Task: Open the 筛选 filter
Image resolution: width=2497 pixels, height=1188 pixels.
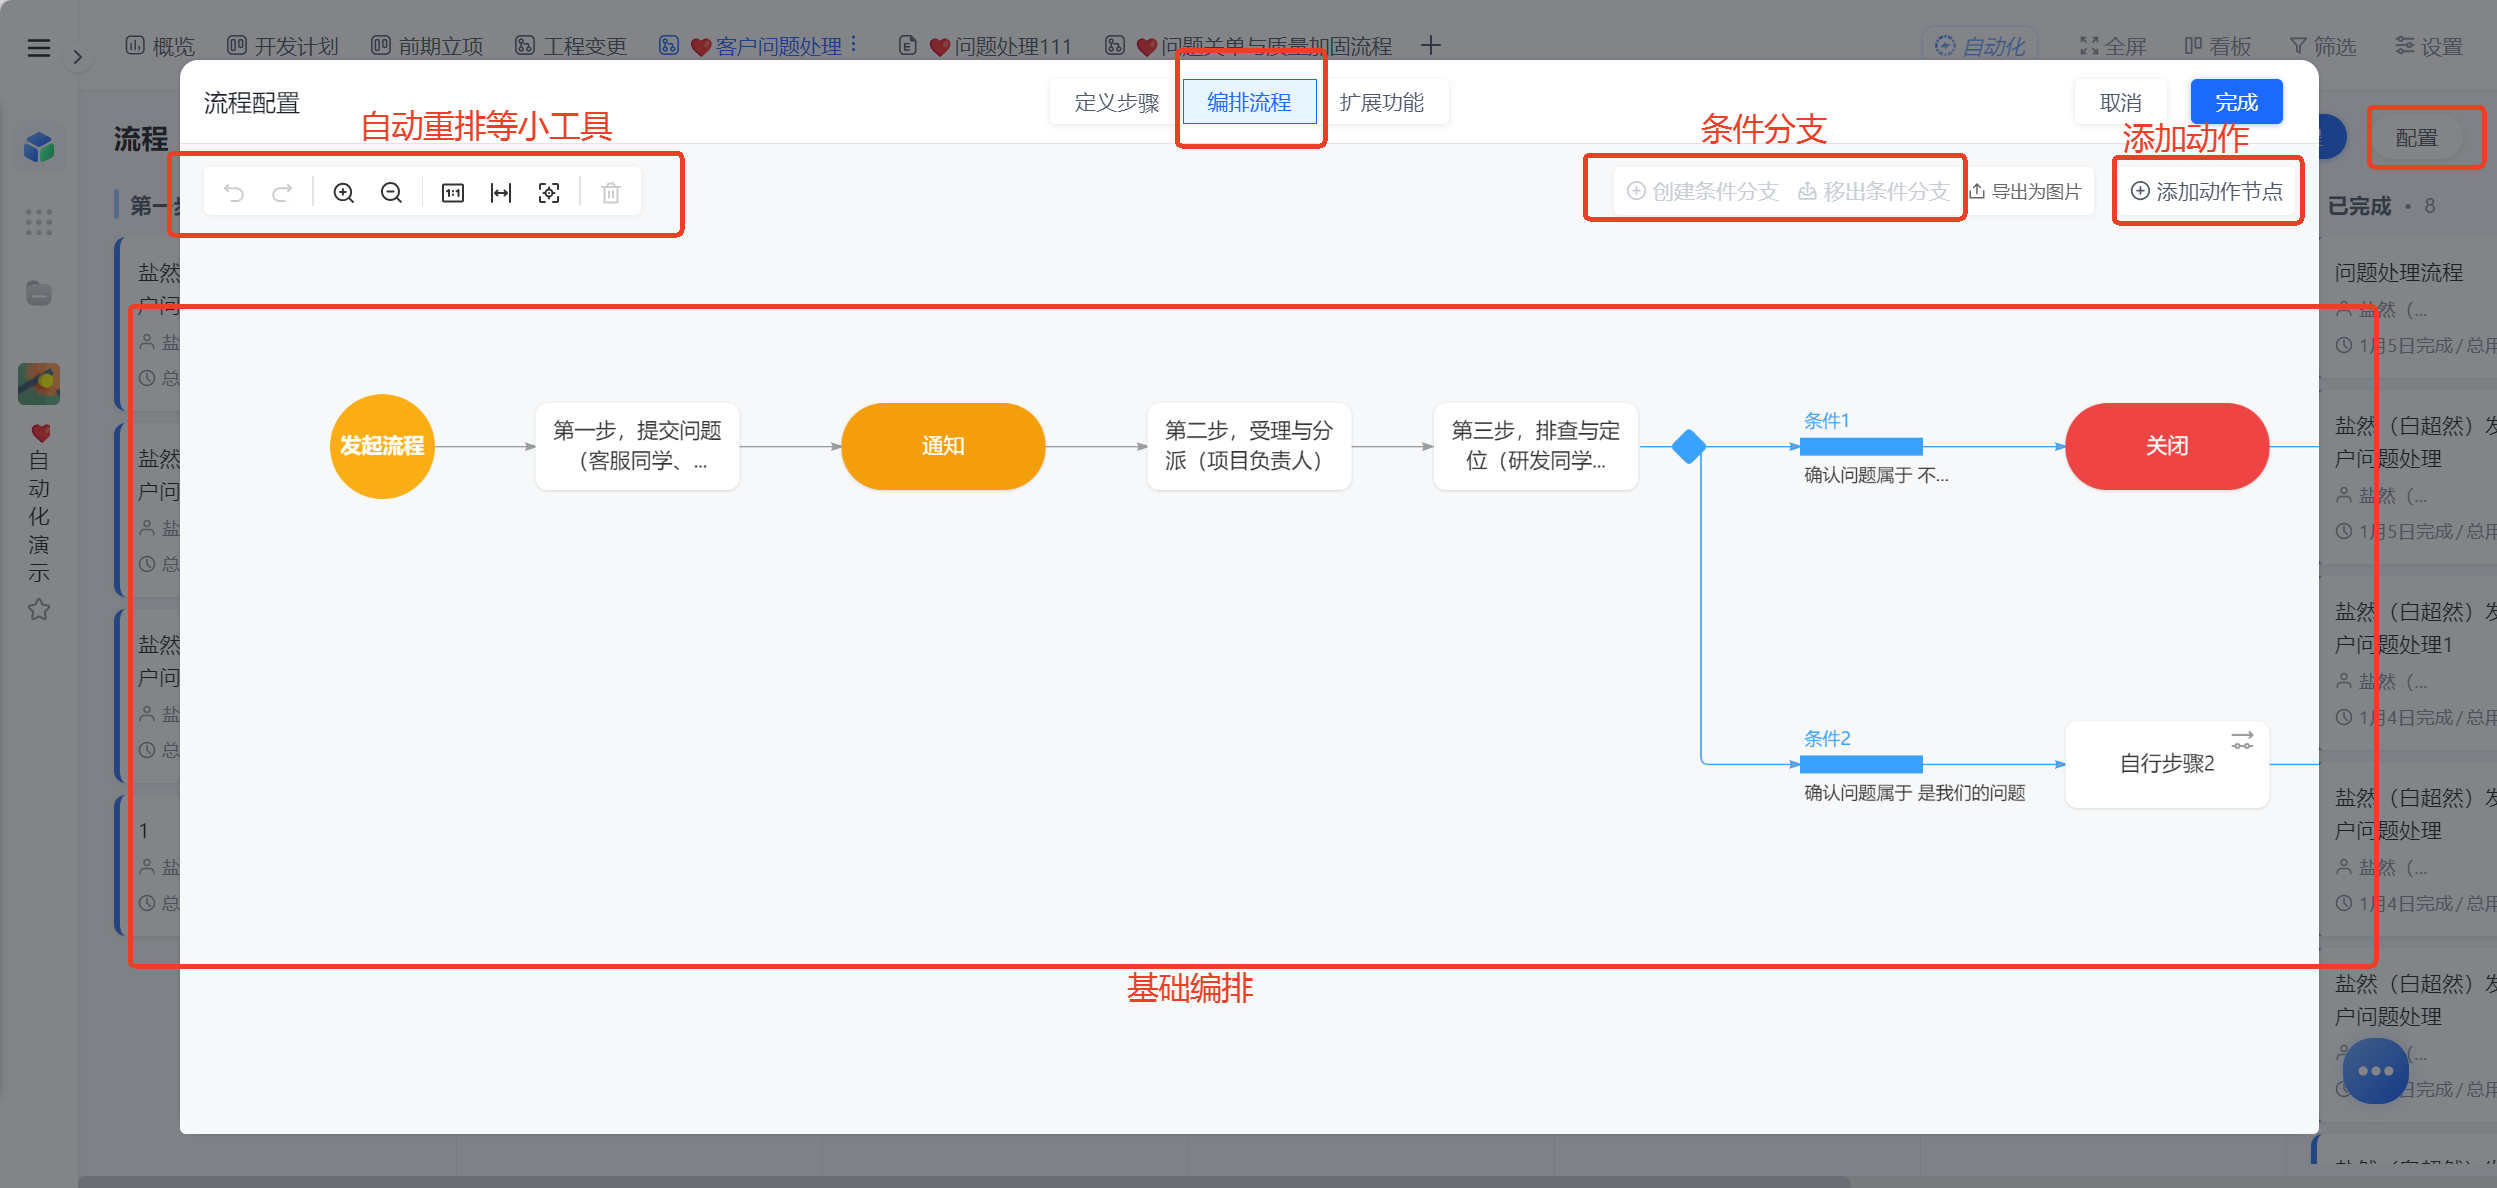Action: tap(2323, 46)
